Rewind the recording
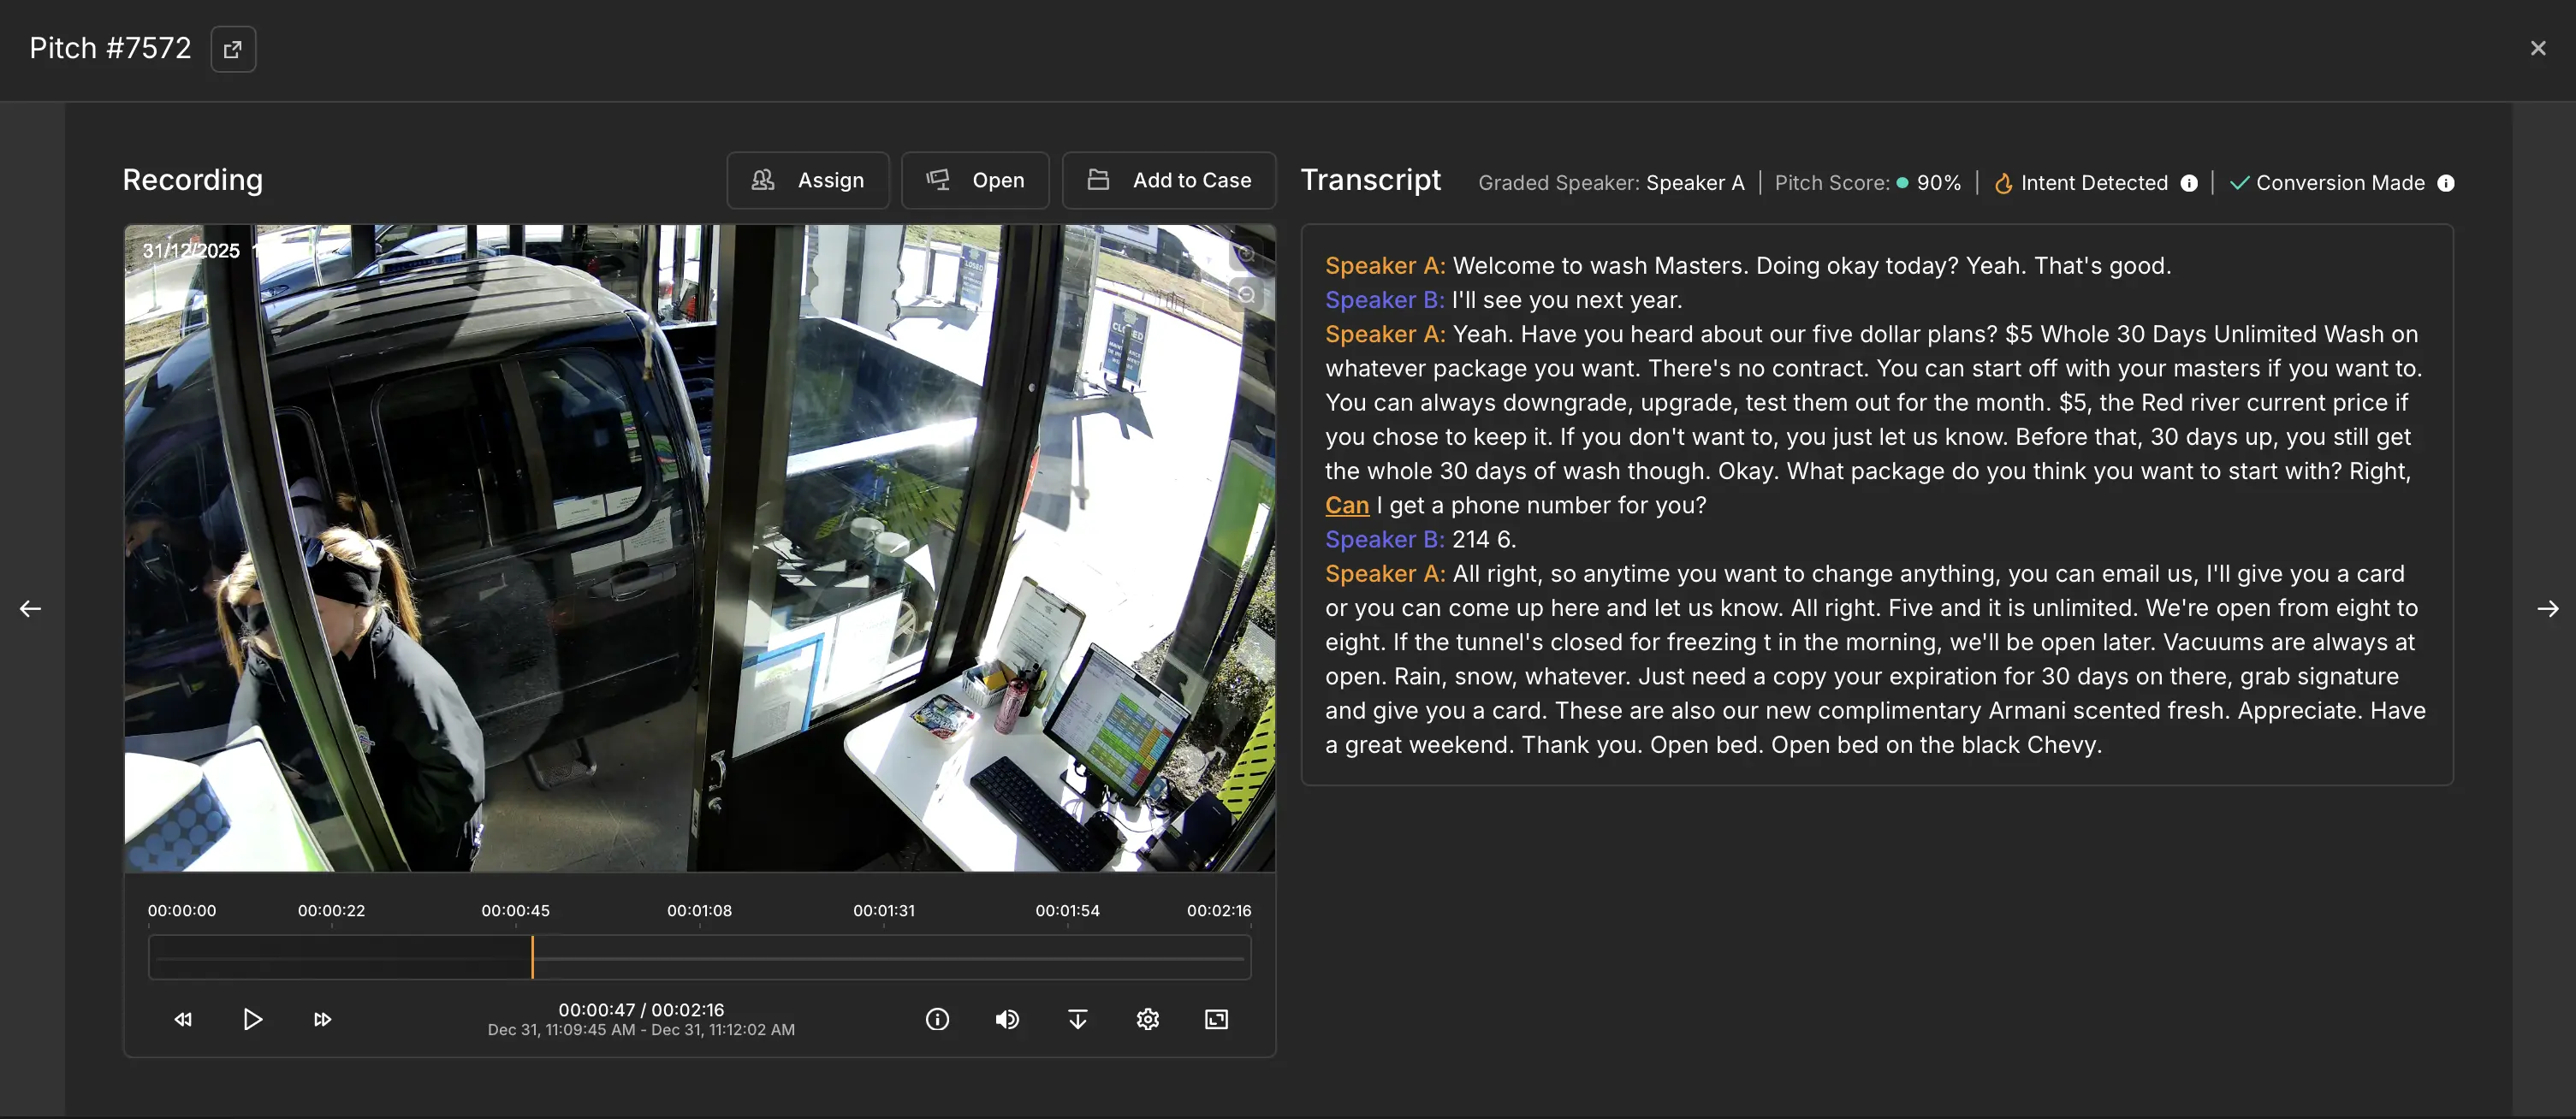The image size is (2576, 1119). click(x=183, y=1019)
